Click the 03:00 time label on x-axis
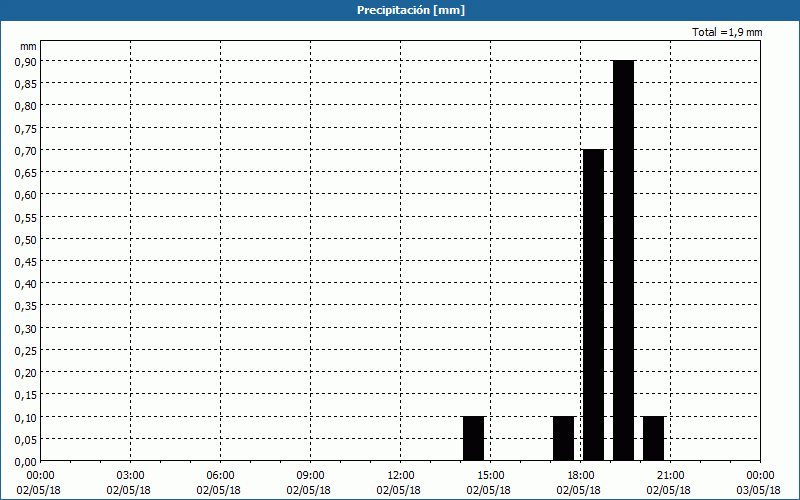 tap(131, 476)
